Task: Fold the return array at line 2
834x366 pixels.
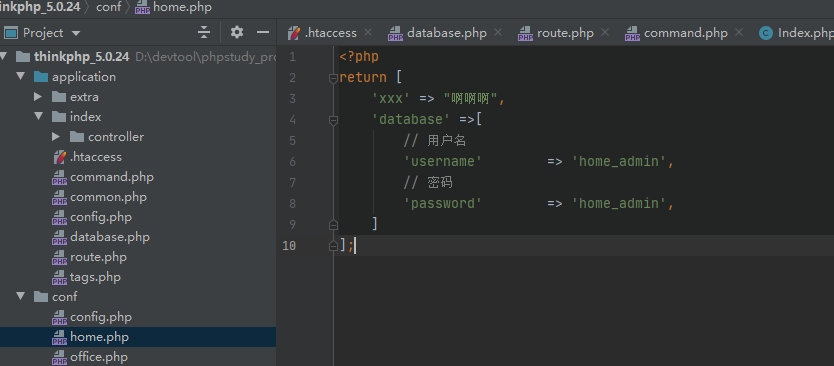Action: tap(333, 78)
